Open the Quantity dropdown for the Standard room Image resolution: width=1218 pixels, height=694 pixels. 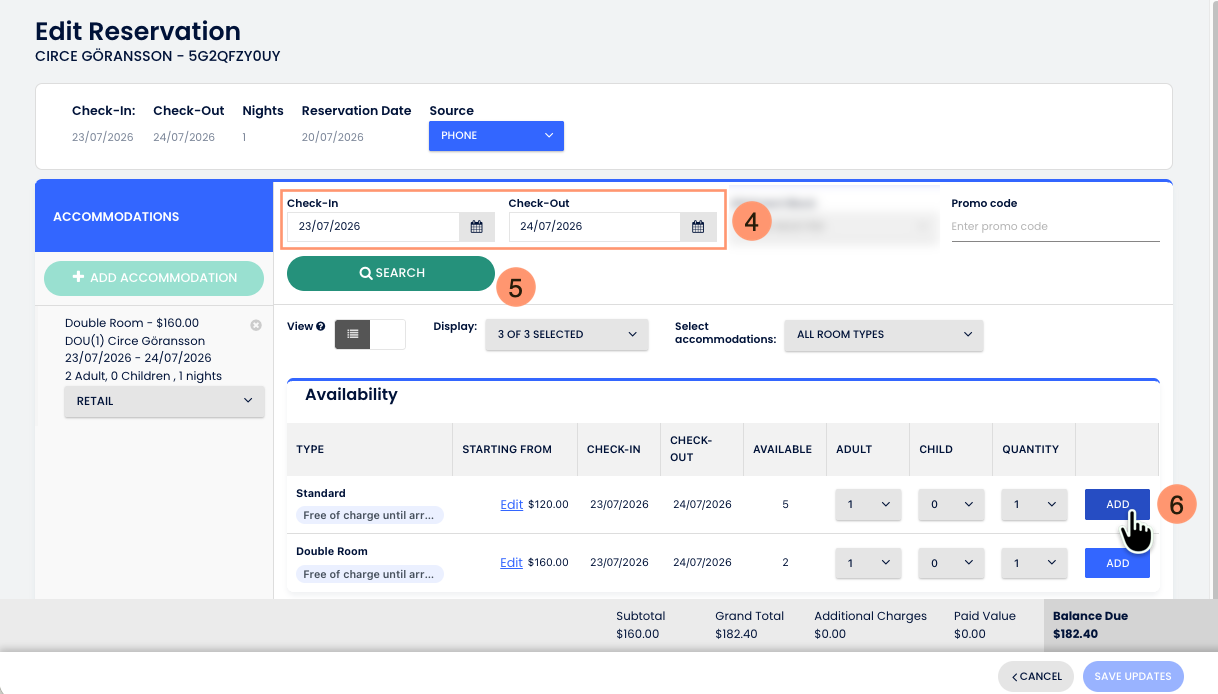click(x=1035, y=505)
